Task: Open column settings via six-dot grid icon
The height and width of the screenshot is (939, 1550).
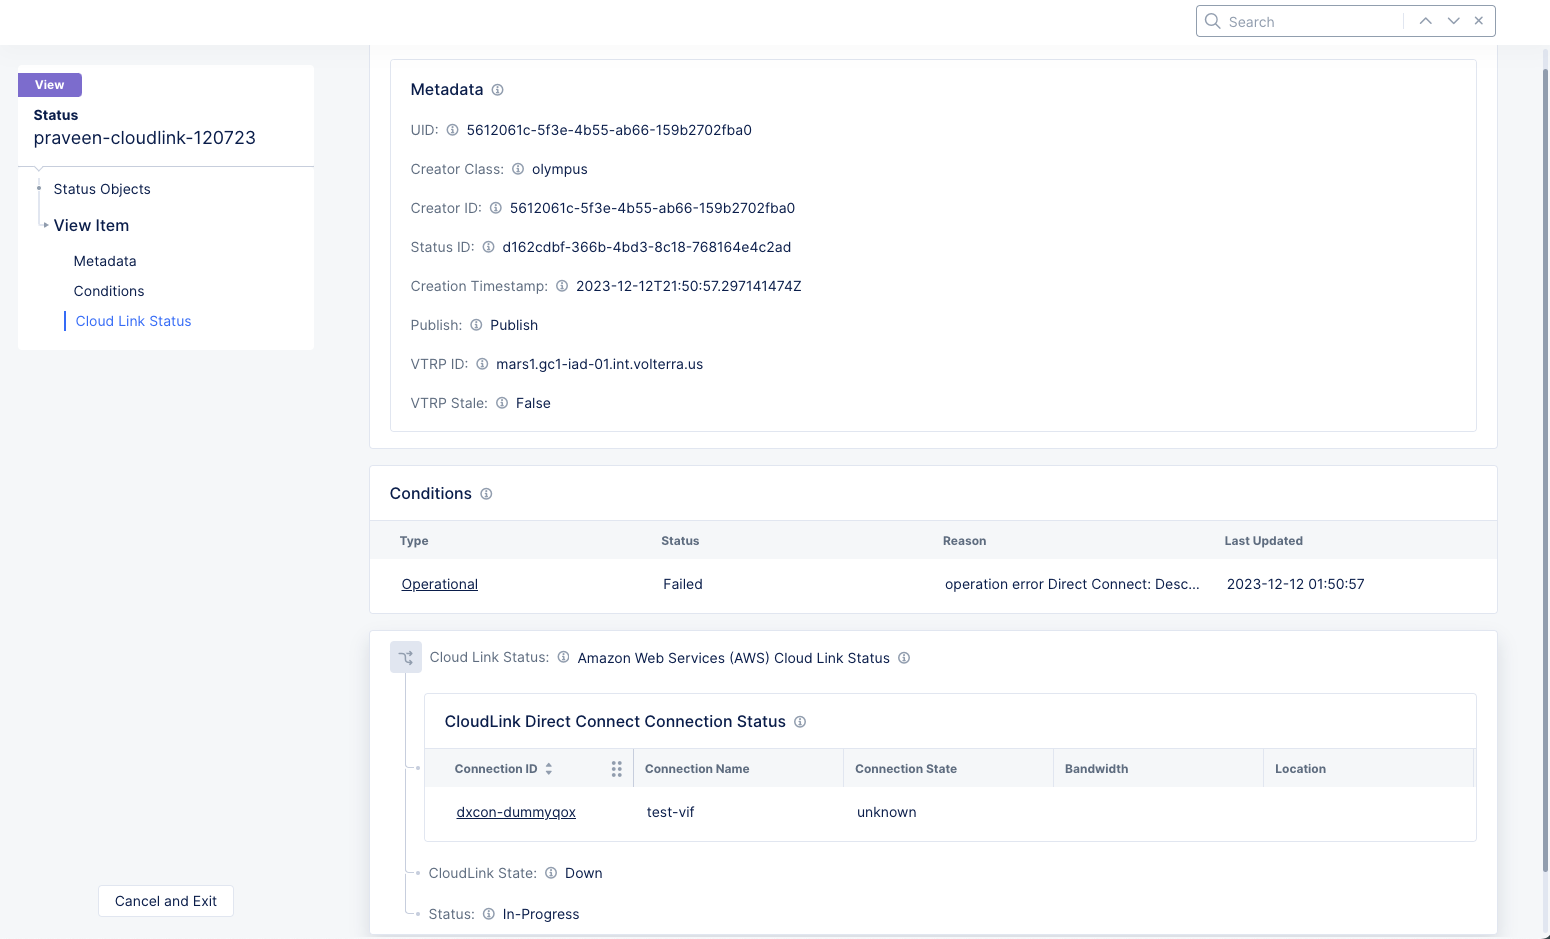Action: coord(617,769)
